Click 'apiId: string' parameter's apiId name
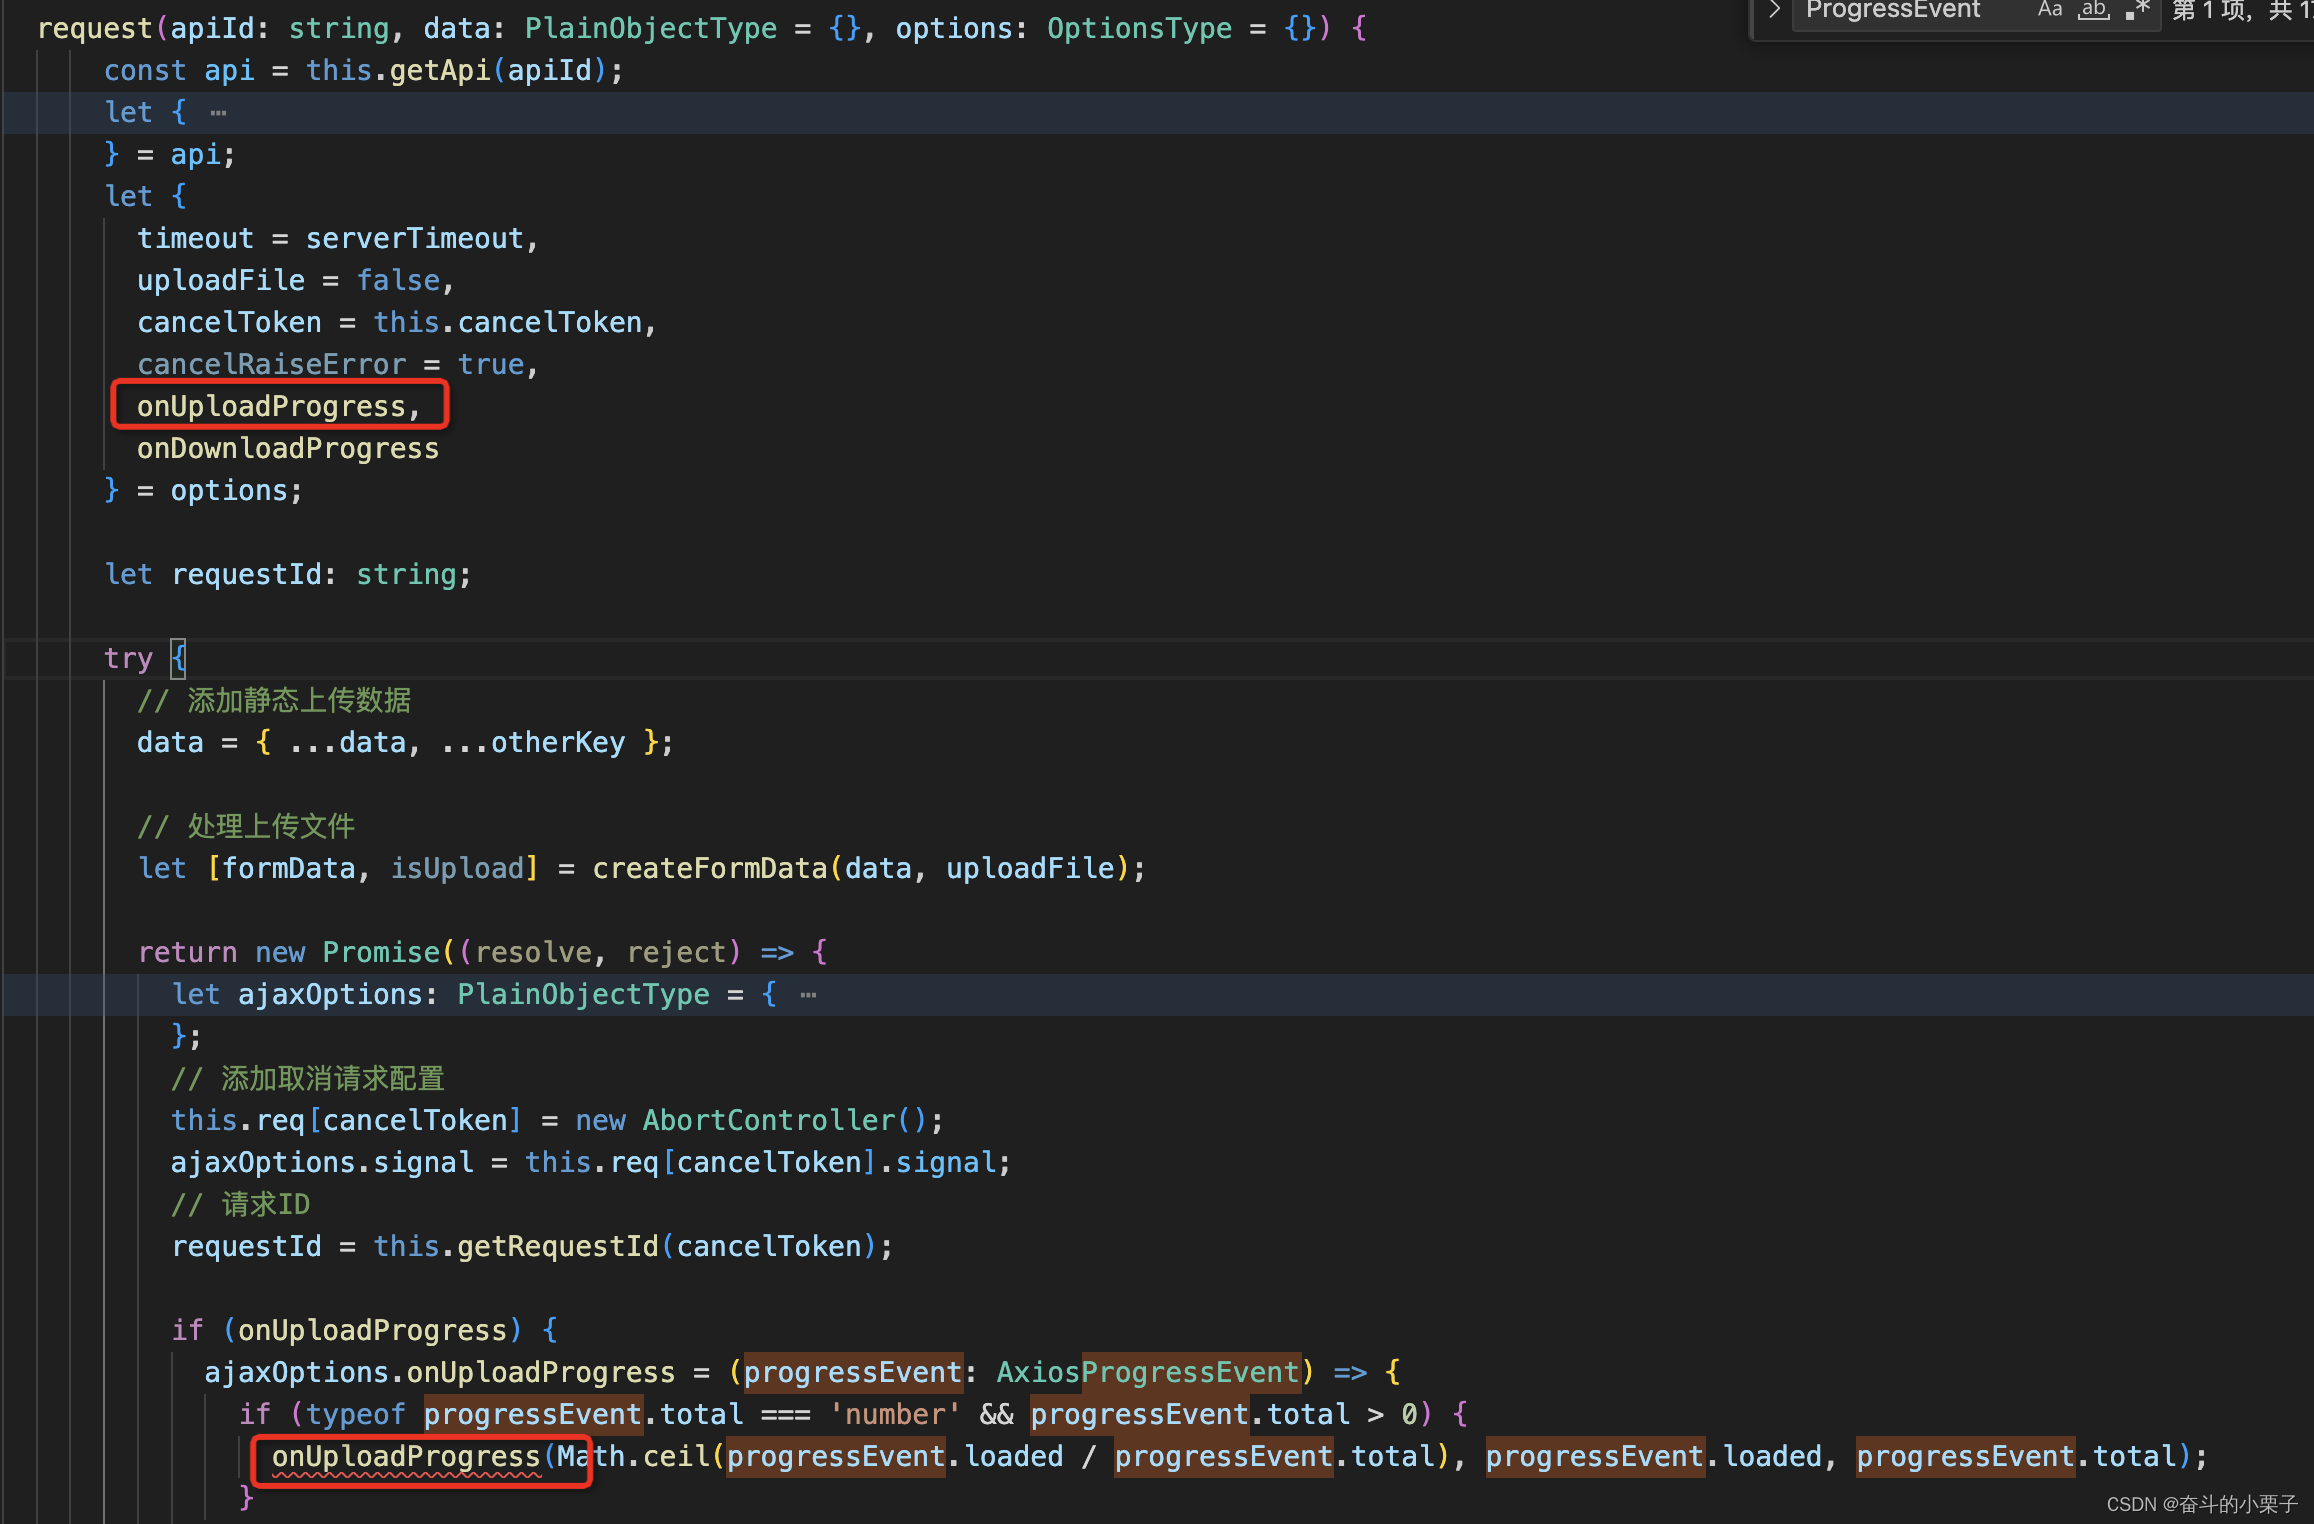 (x=213, y=29)
